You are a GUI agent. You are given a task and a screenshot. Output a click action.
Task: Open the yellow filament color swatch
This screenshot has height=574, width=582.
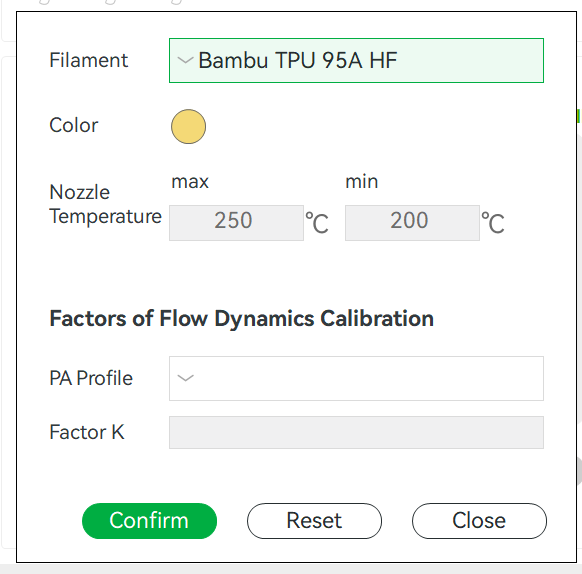[189, 127]
